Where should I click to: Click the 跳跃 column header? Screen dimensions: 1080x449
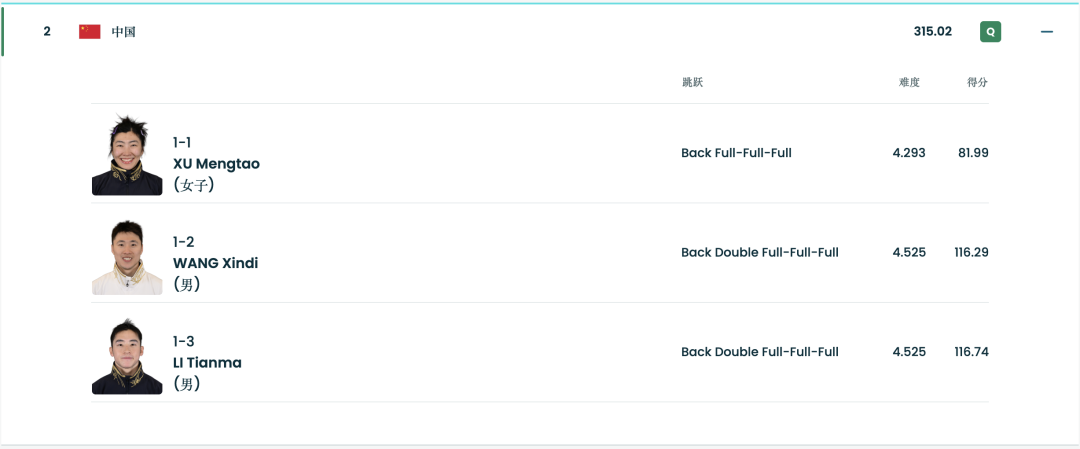pyautogui.click(x=692, y=82)
